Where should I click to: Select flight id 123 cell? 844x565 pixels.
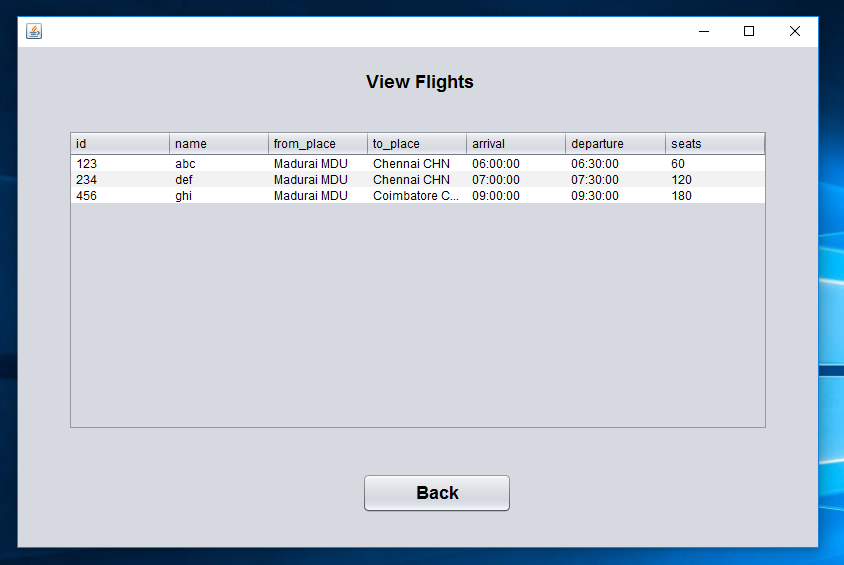[120, 164]
